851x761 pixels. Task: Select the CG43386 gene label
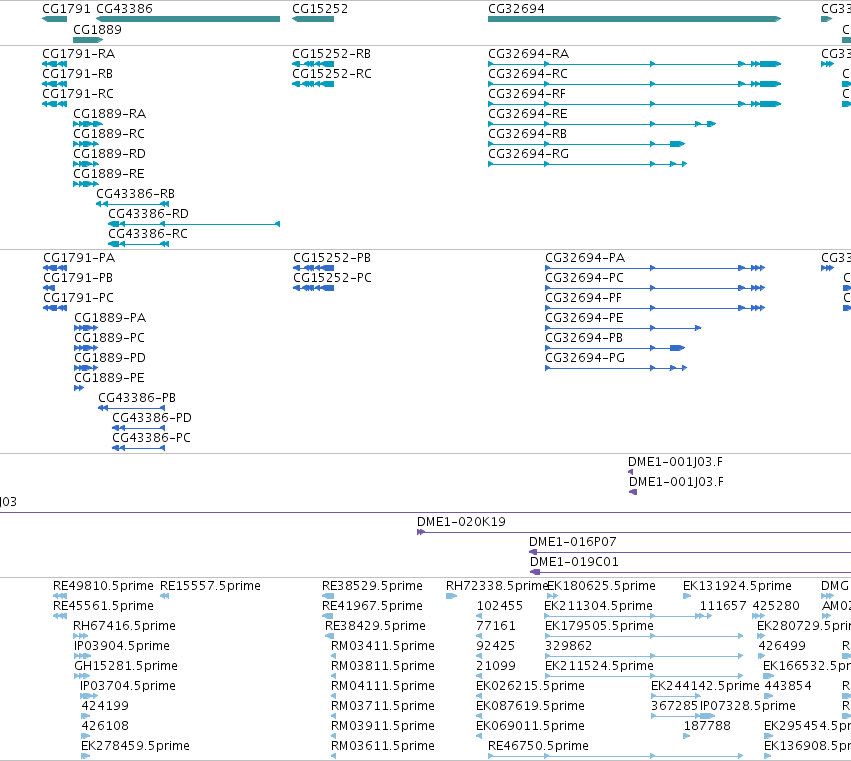point(124,9)
